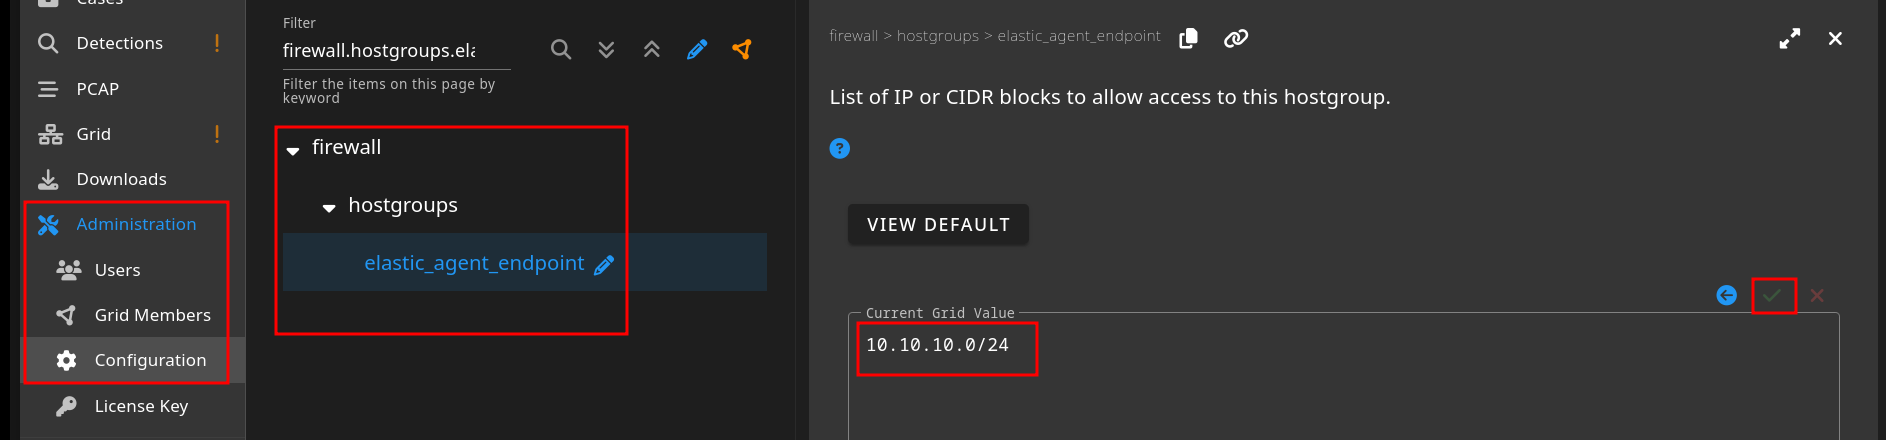
Task: Collapse the firewall tree node
Action: (293, 150)
